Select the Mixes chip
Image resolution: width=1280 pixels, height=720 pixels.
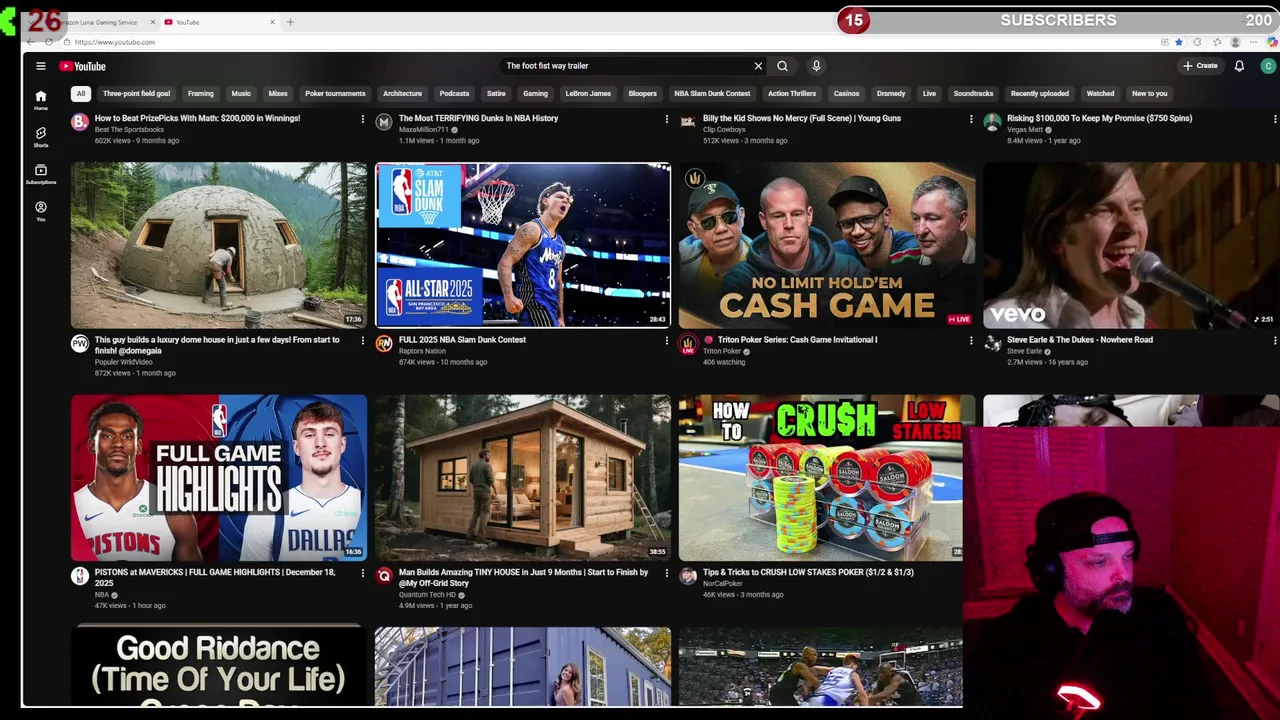[x=278, y=94]
